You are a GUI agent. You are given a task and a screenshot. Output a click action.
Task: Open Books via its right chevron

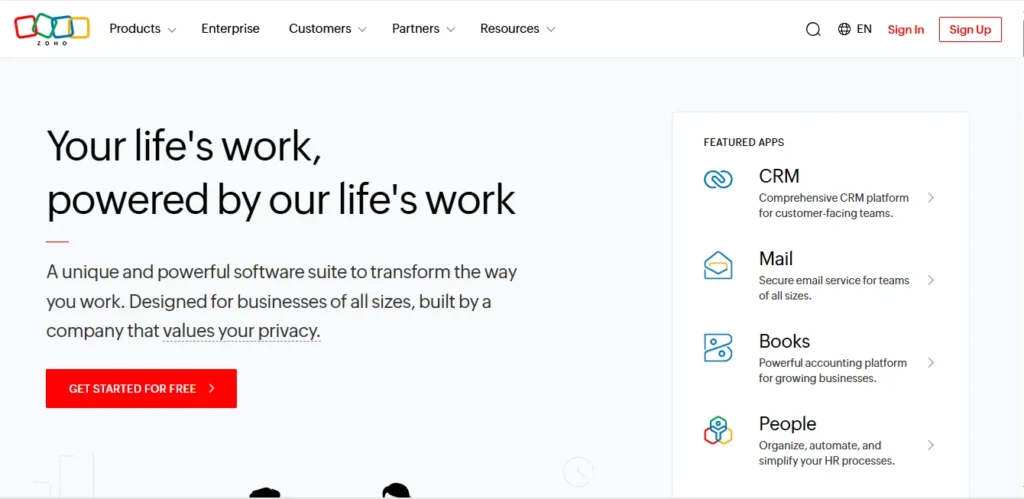(x=931, y=362)
